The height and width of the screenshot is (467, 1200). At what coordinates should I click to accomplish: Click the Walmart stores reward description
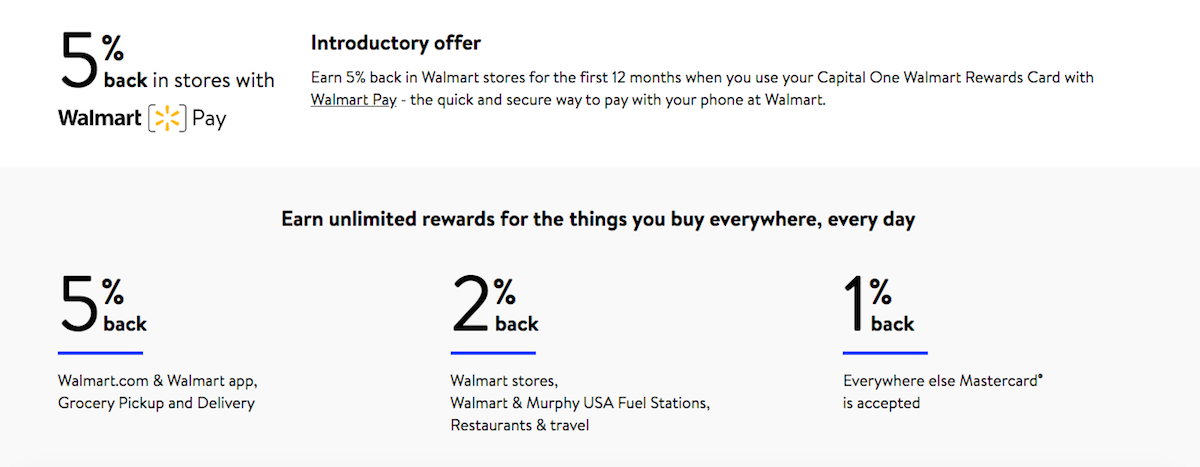click(504, 381)
